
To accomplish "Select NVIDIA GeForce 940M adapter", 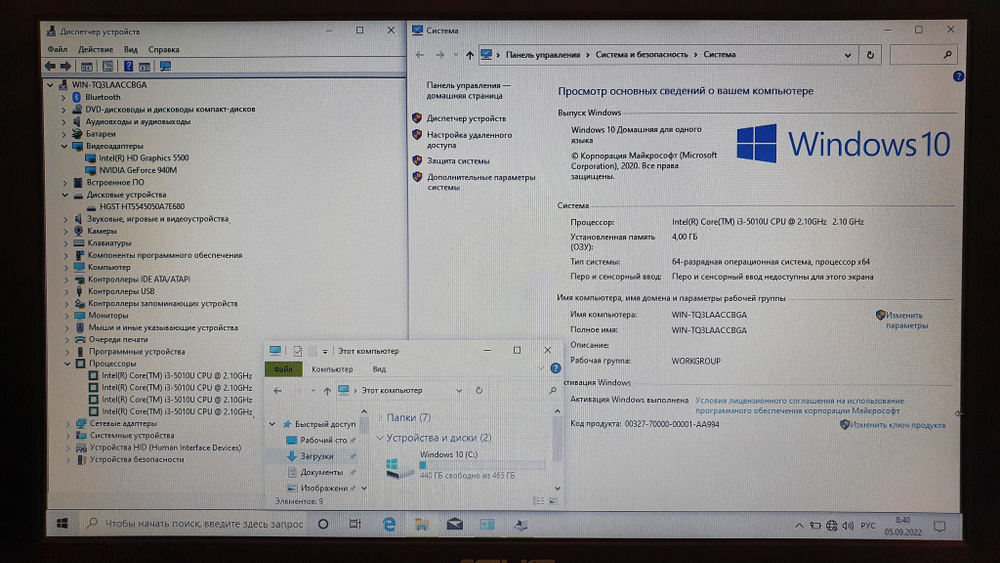I will [138, 170].
